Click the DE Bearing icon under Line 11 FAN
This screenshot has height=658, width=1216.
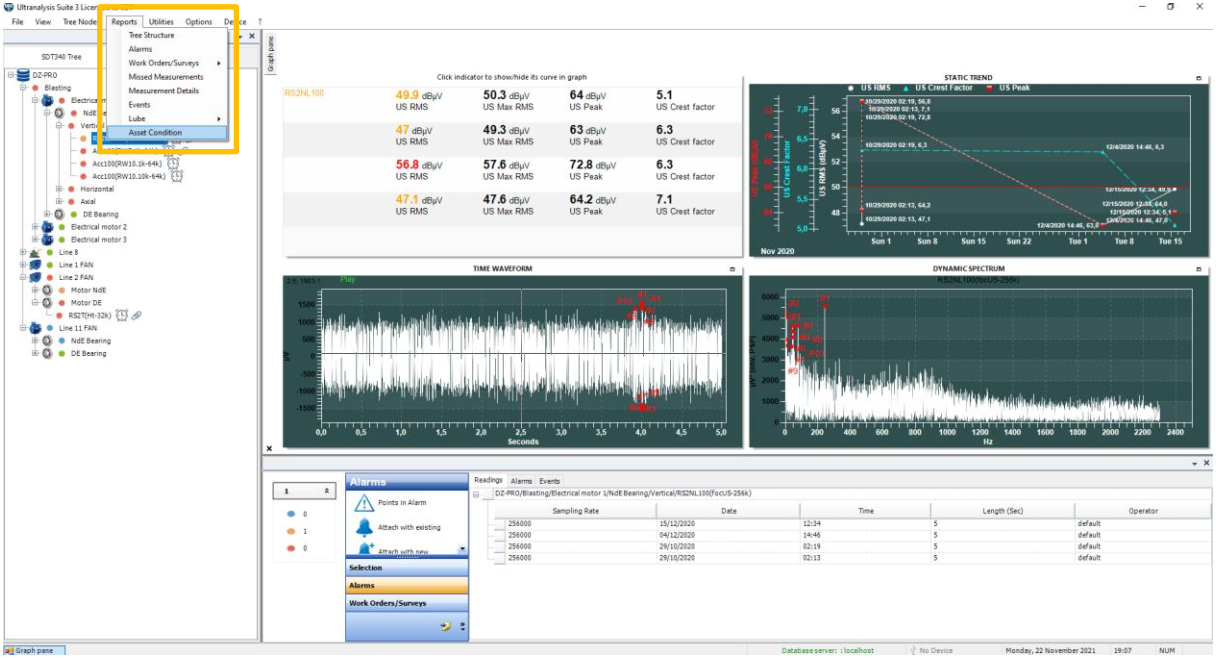point(47,353)
